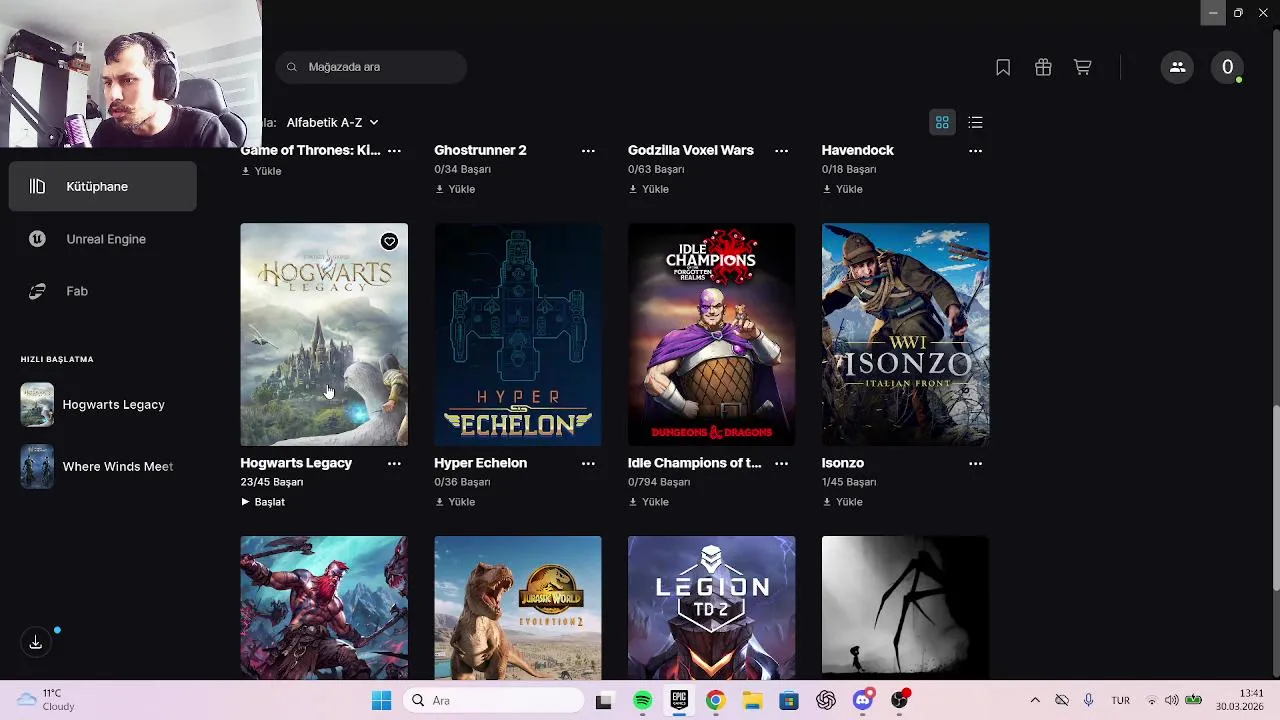Focus the Mağazada ara search field

click(x=371, y=67)
